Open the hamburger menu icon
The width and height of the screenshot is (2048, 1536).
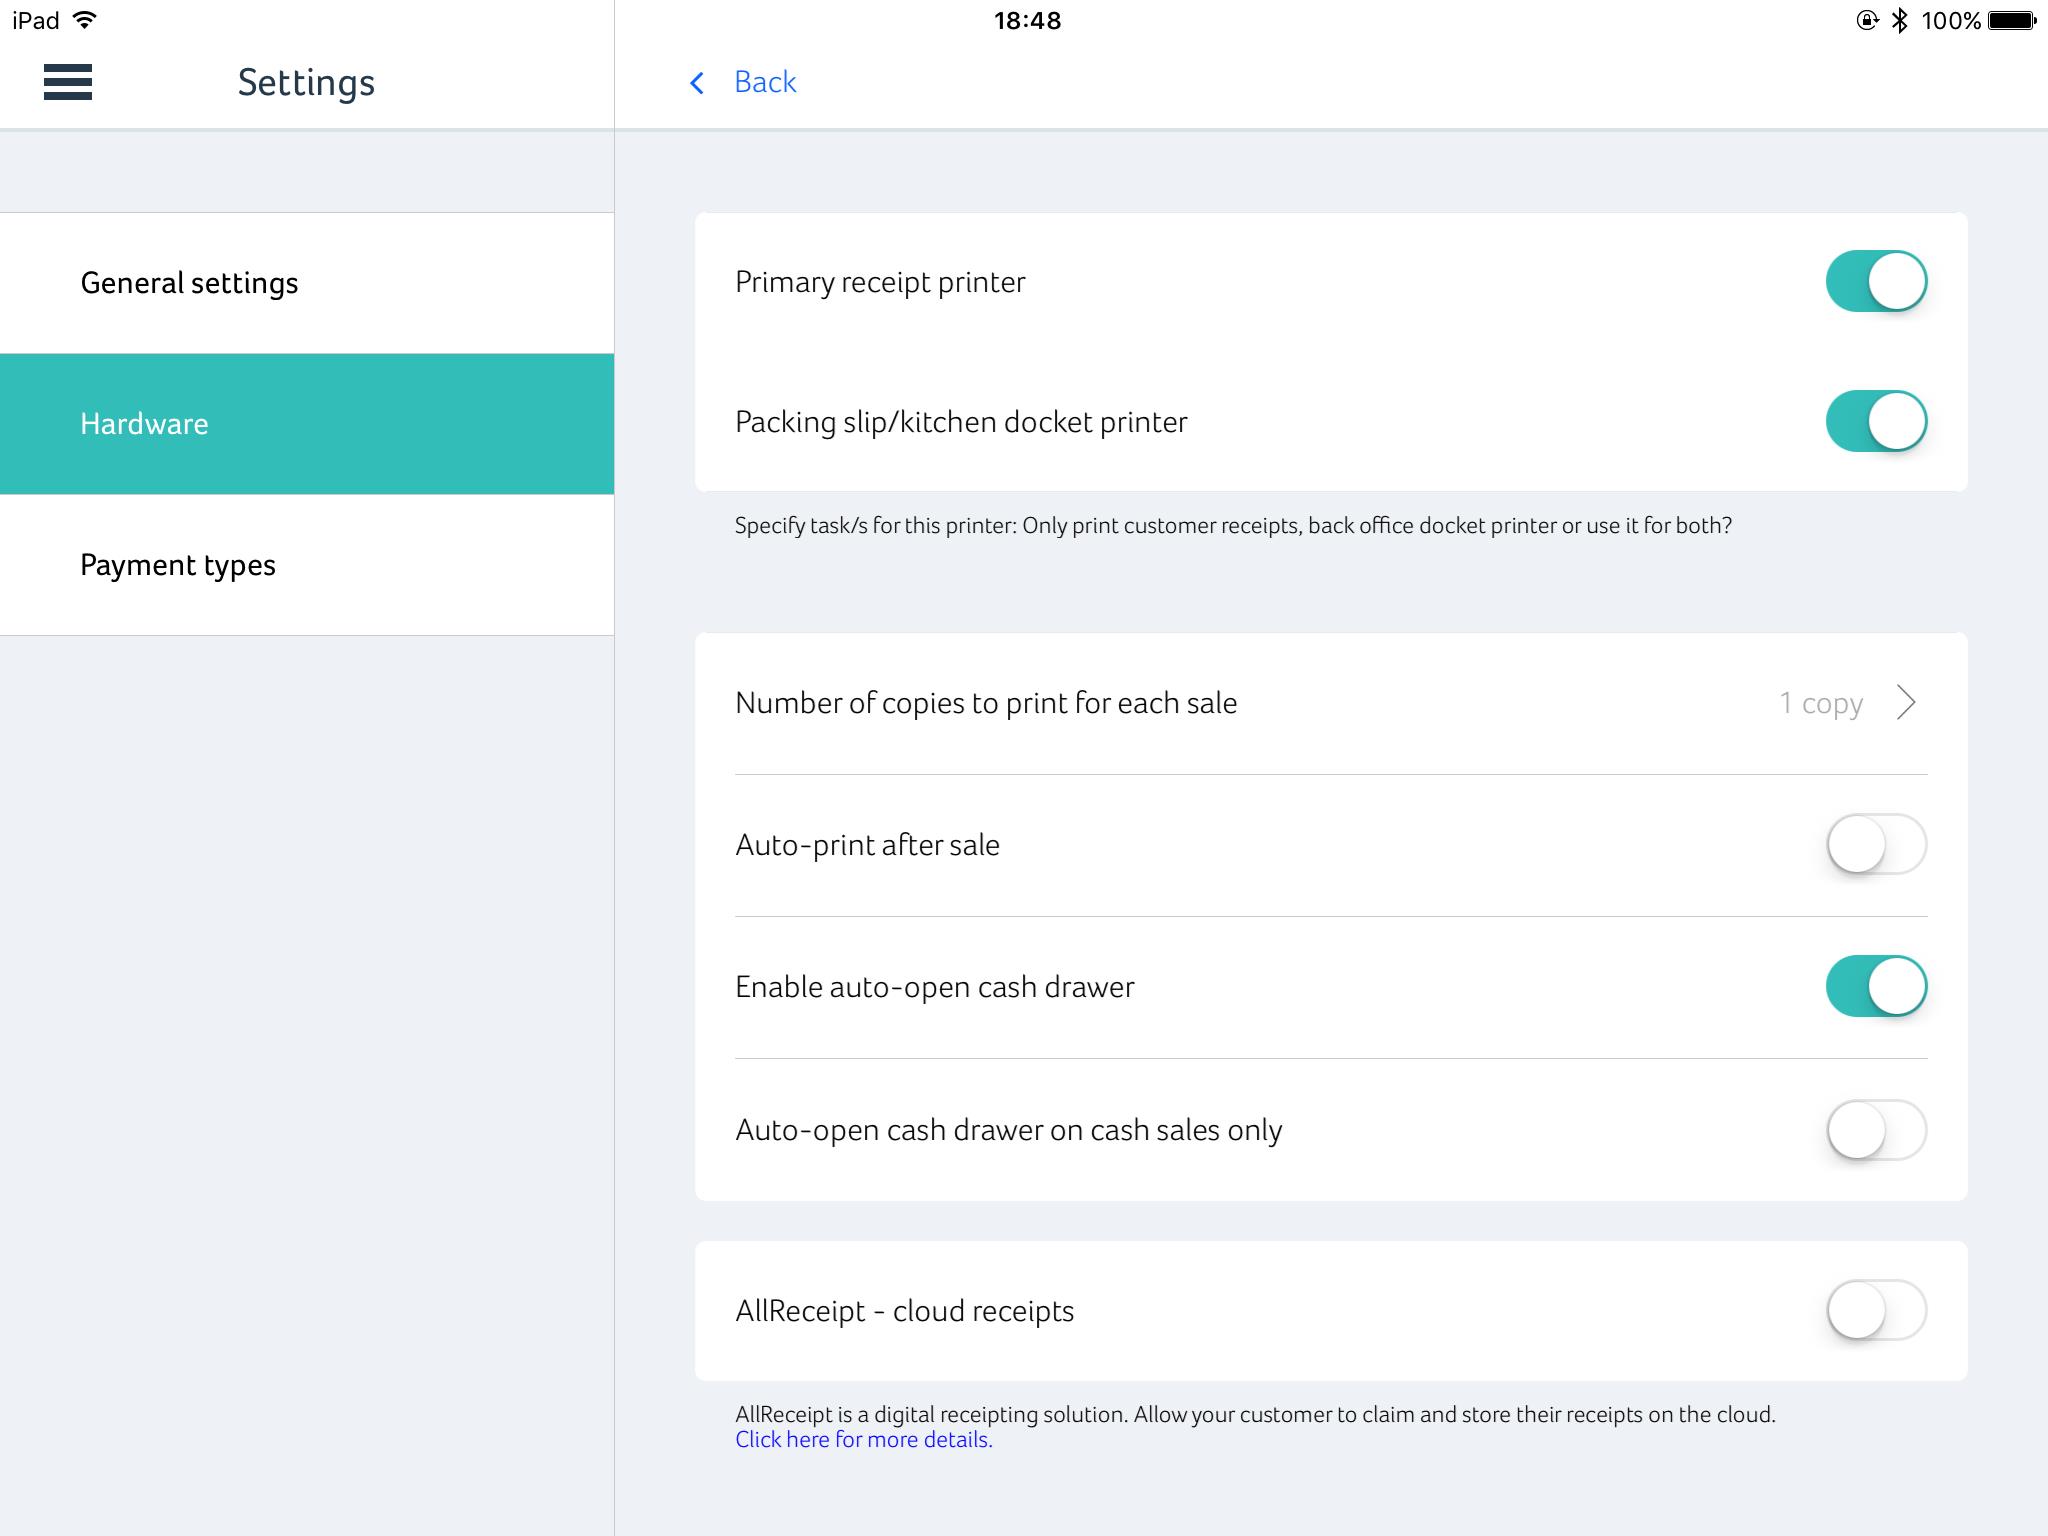pos(68,82)
